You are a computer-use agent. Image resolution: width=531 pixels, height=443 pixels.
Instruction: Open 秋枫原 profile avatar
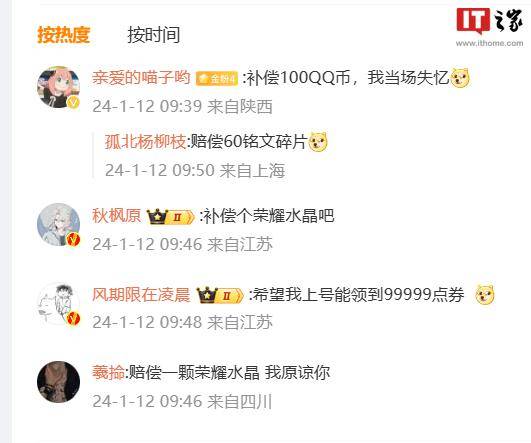pos(59,225)
